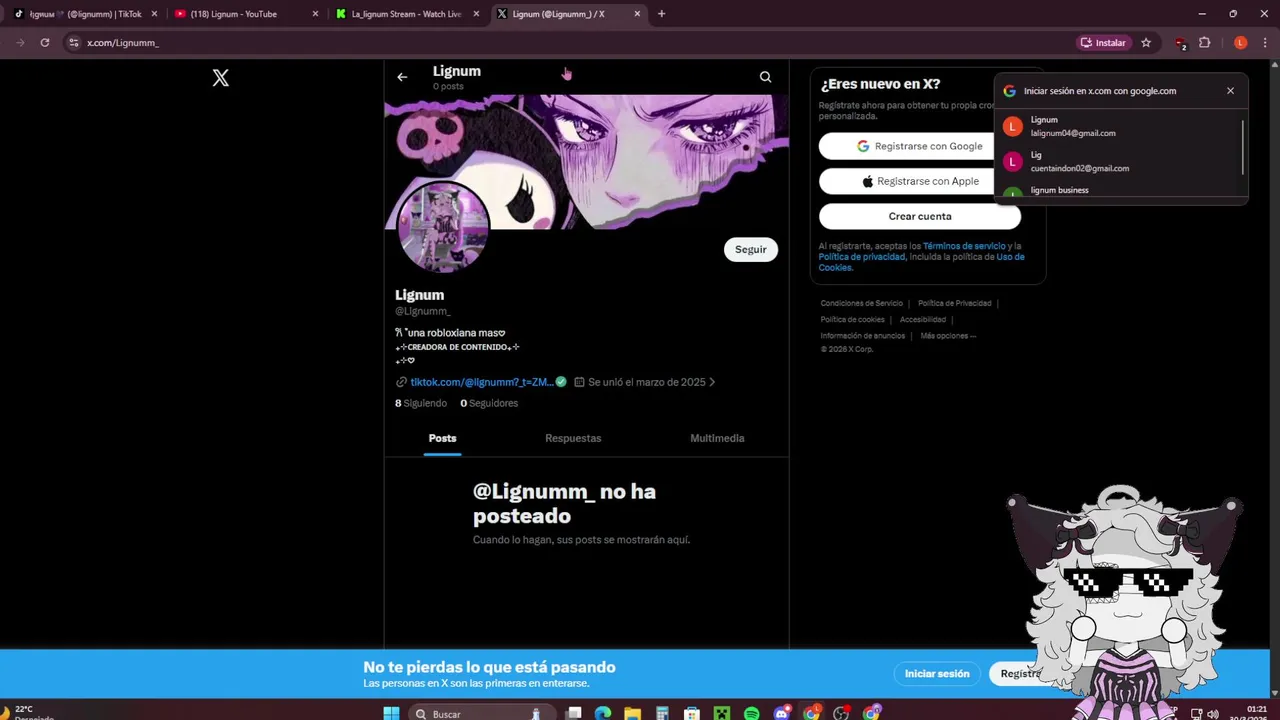Close the Lignum X browser tab

[x=636, y=14]
